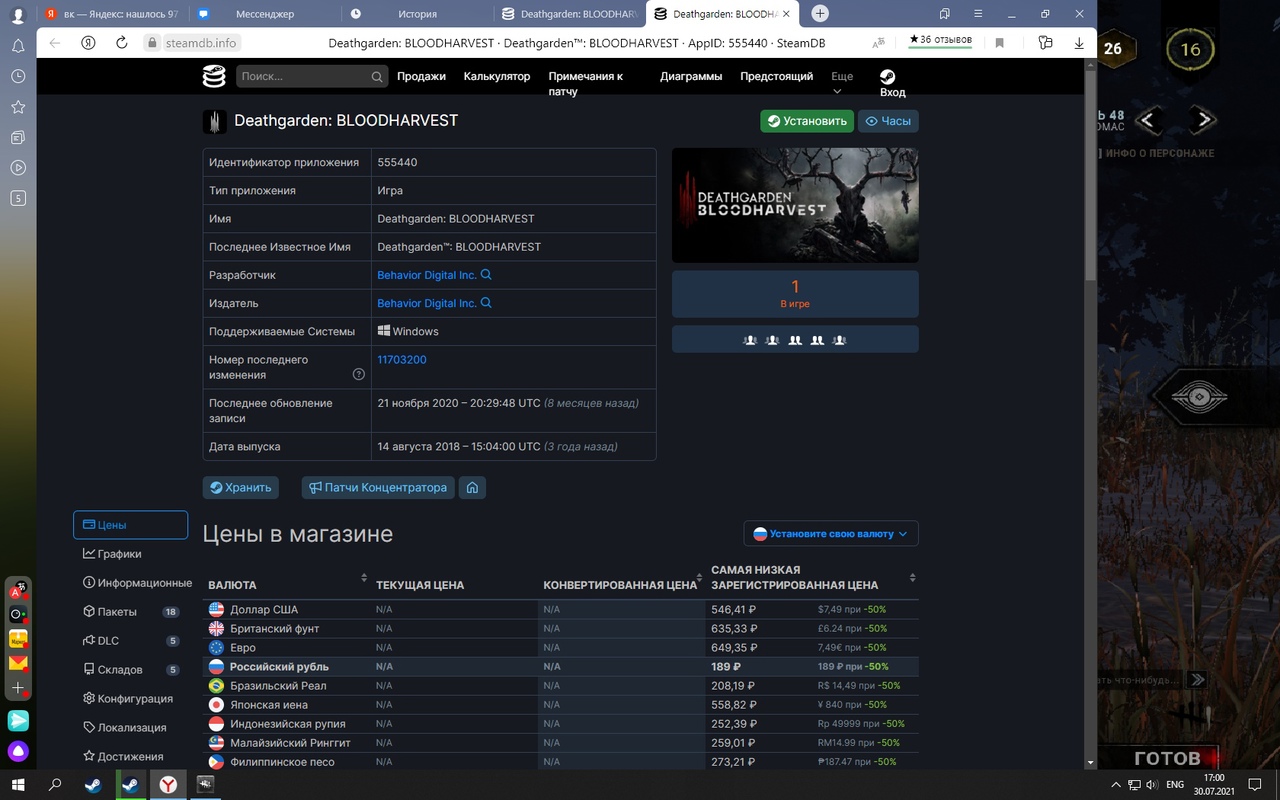Click the players В игре counter box

click(x=795, y=294)
